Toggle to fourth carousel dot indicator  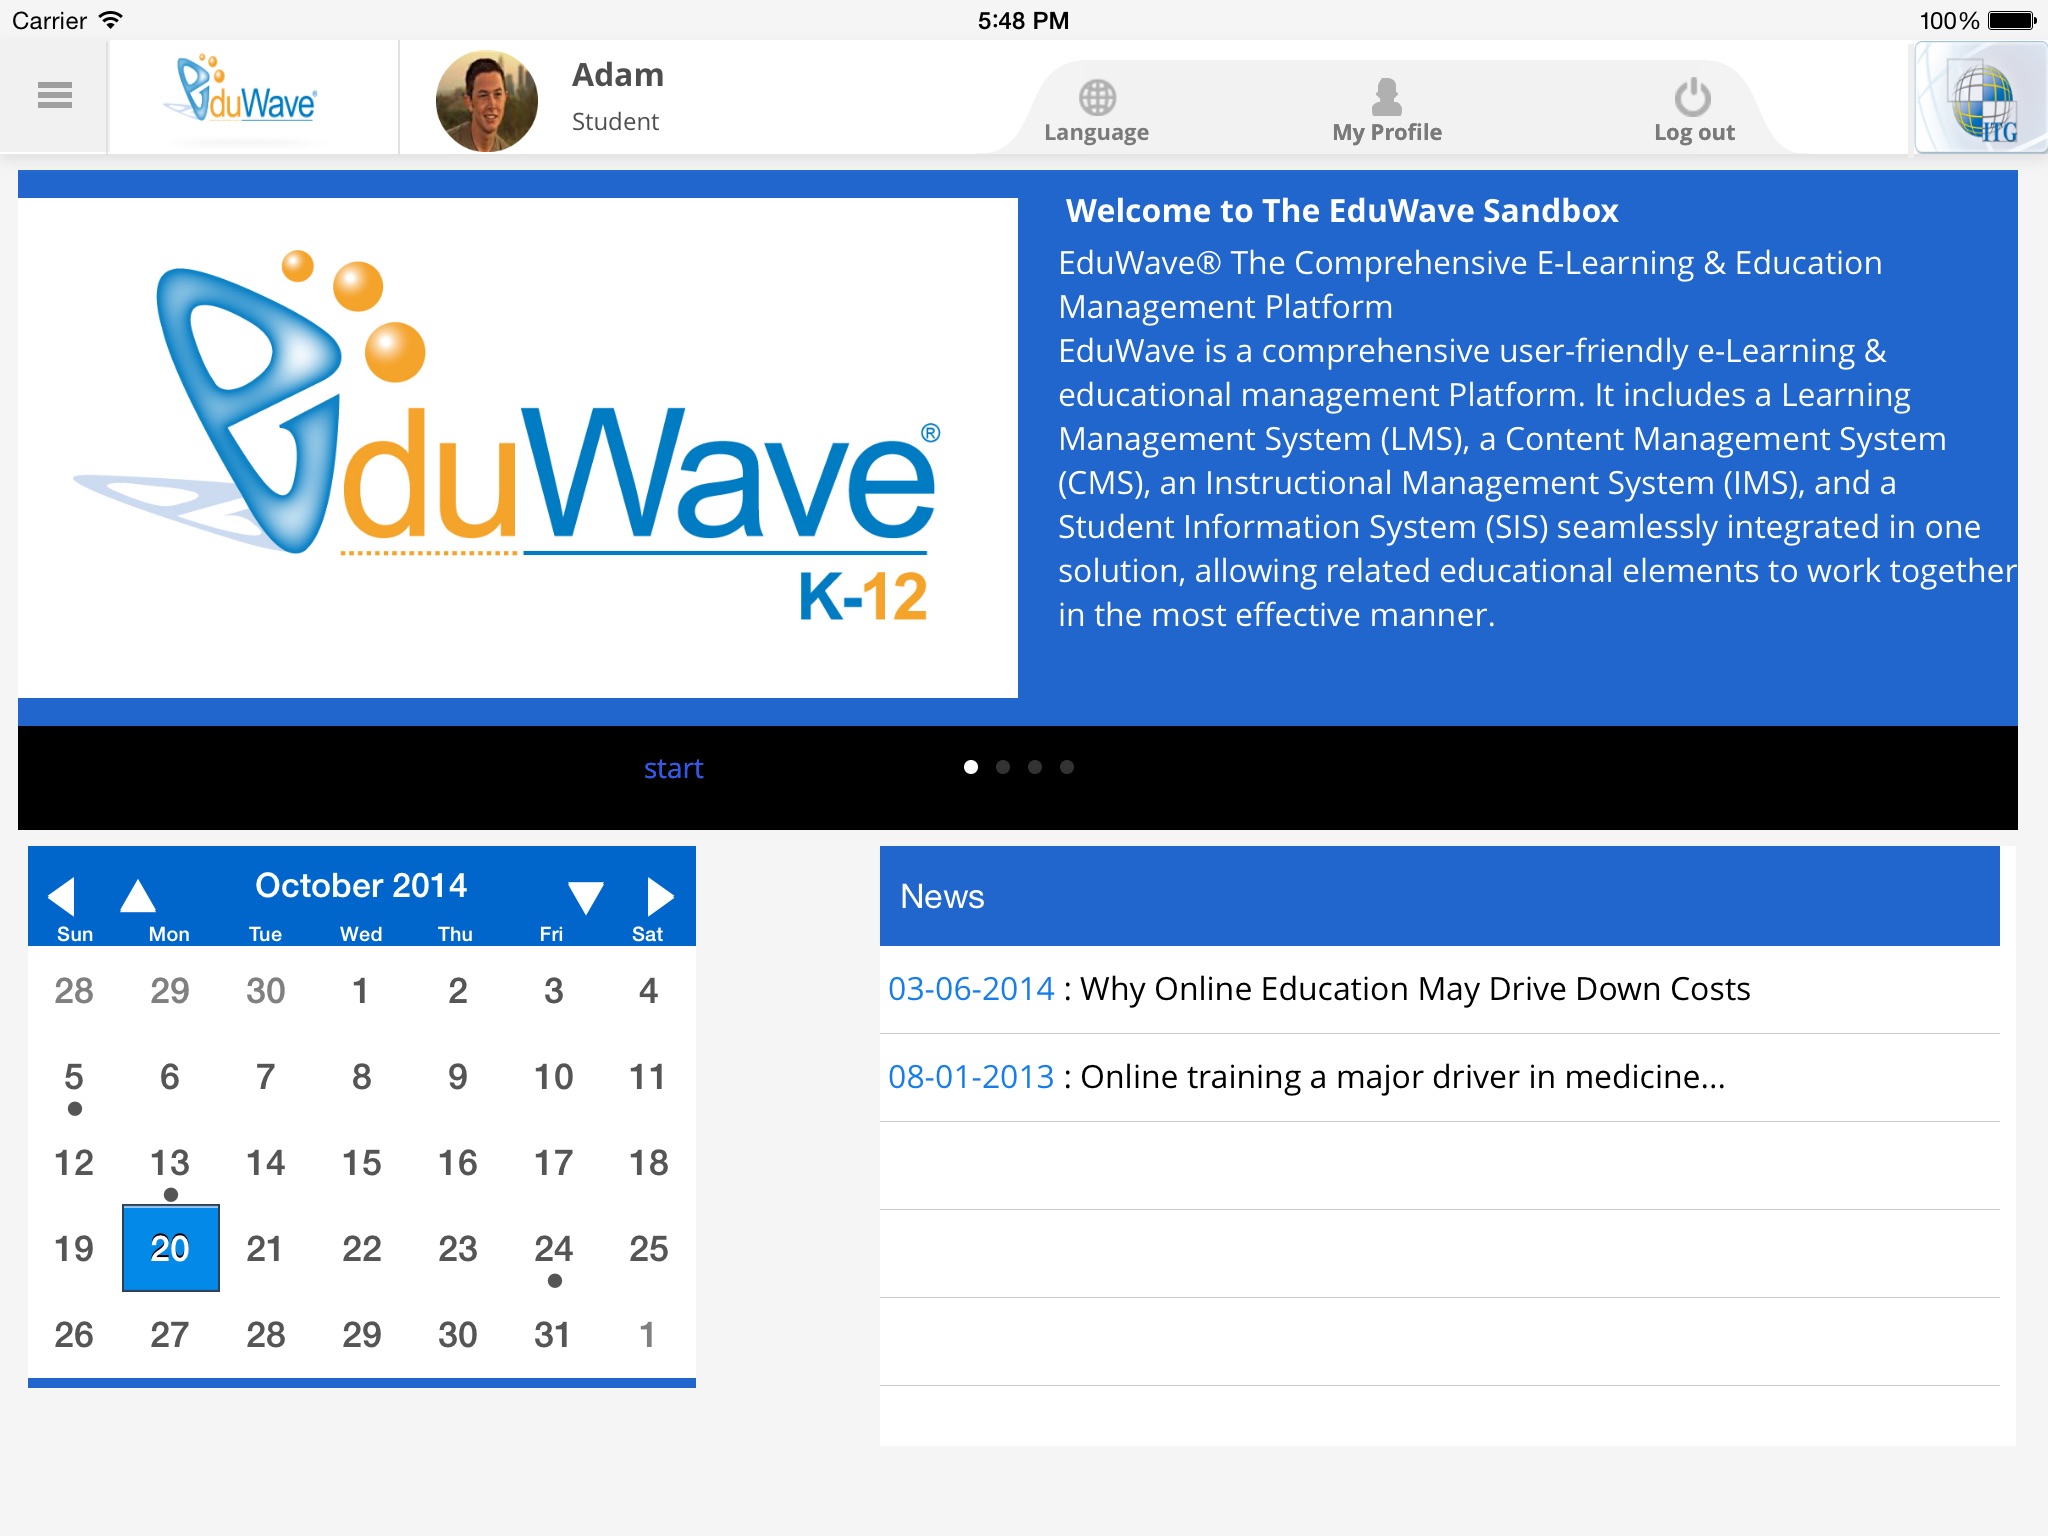1066,766
